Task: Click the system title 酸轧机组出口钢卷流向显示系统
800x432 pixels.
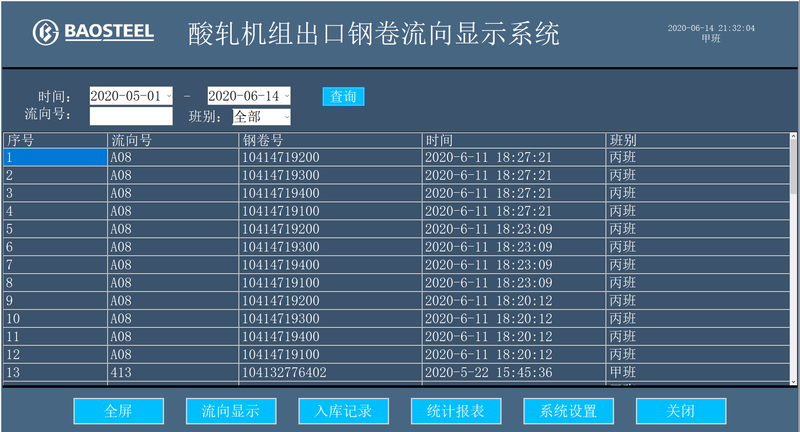Action: point(374,34)
